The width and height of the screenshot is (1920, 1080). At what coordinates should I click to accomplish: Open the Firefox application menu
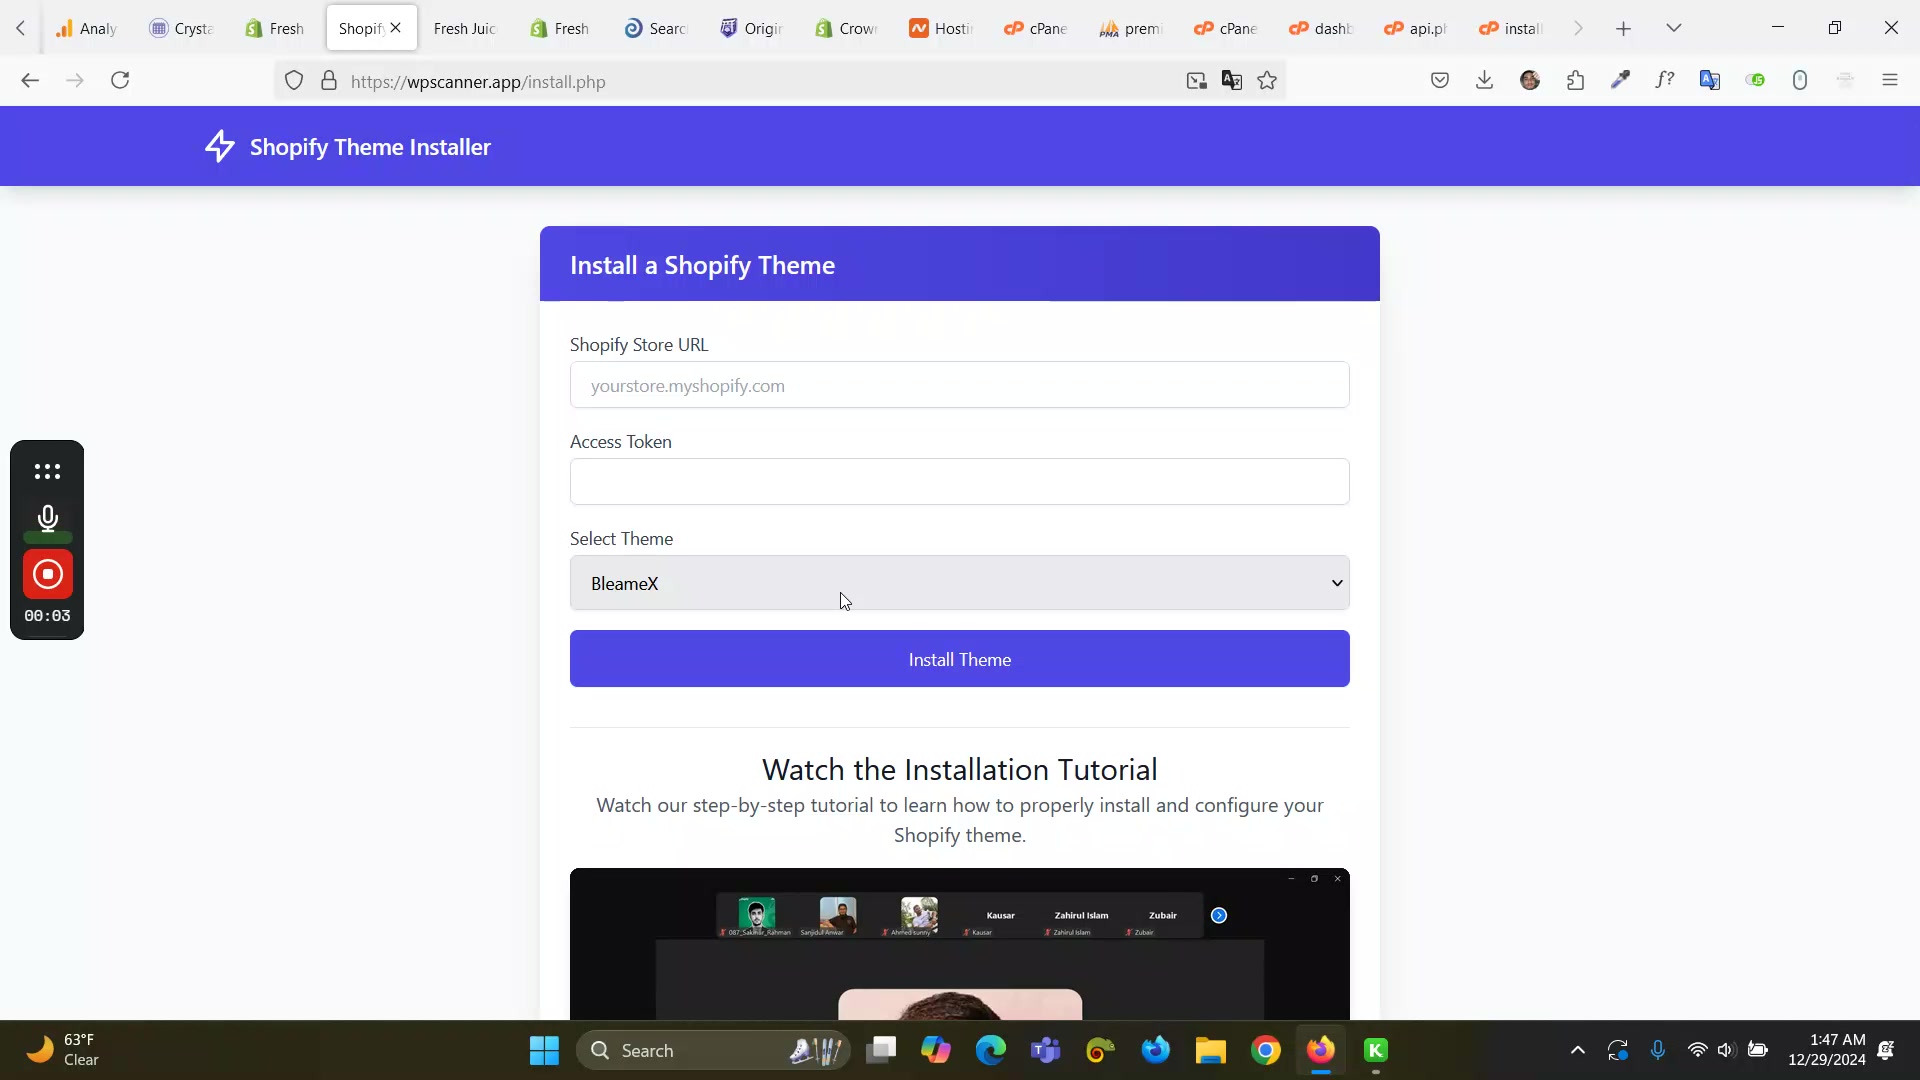(1890, 81)
